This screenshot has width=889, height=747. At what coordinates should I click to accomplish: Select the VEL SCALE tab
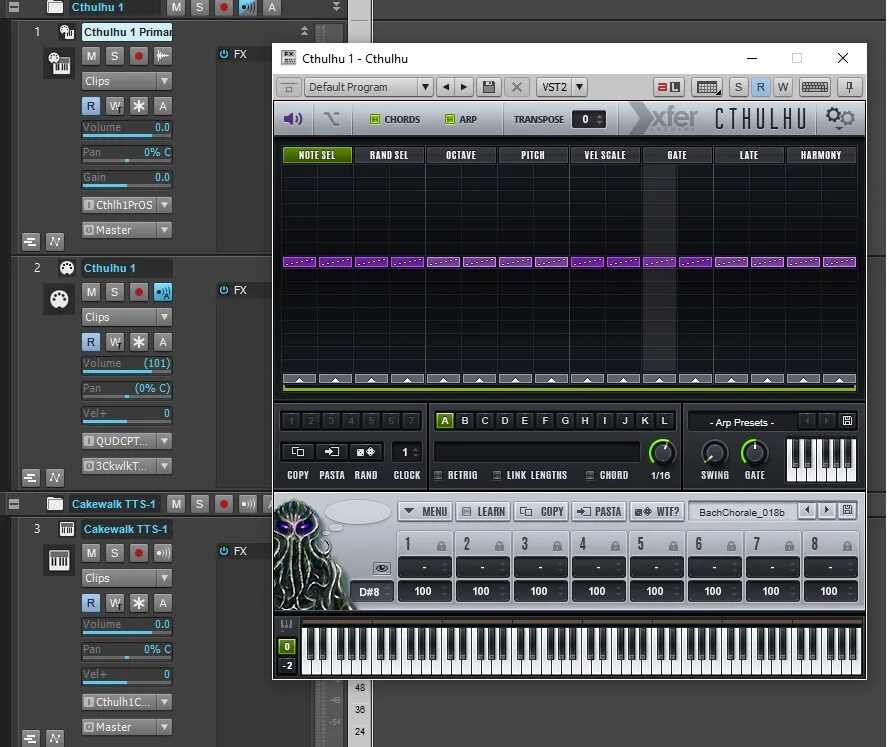click(x=605, y=155)
